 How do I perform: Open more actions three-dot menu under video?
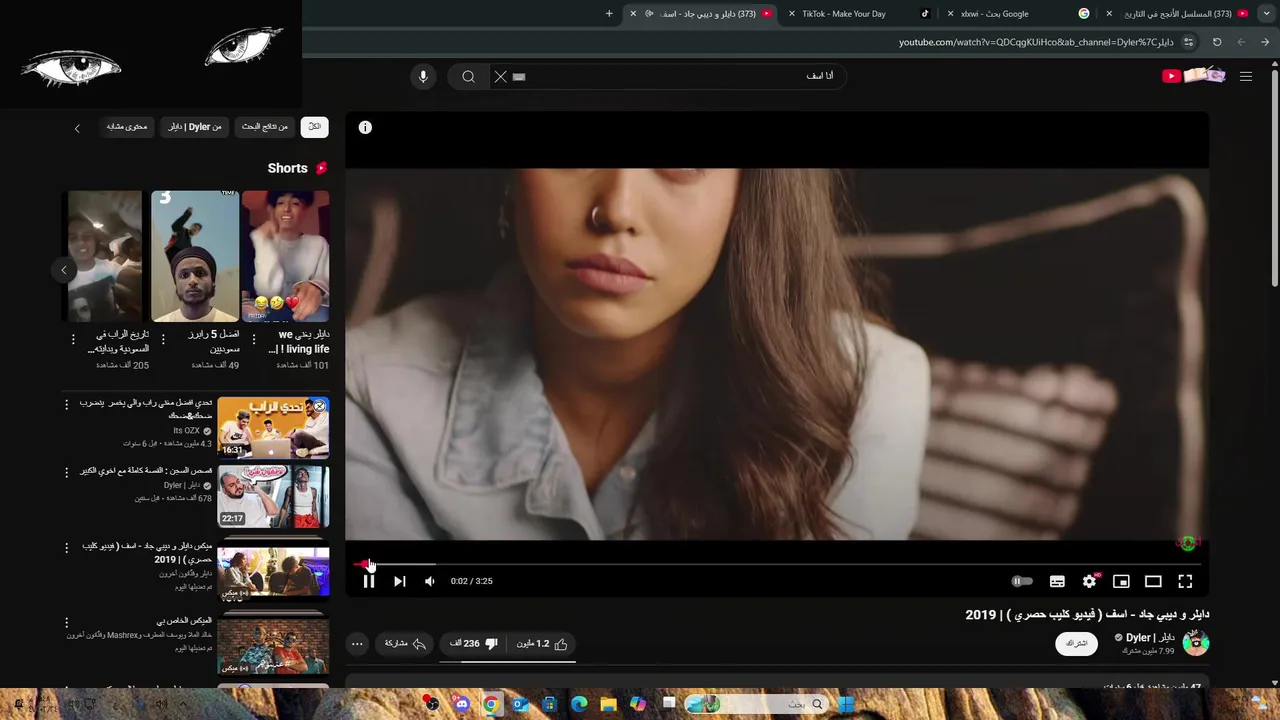click(x=357, y=644)
